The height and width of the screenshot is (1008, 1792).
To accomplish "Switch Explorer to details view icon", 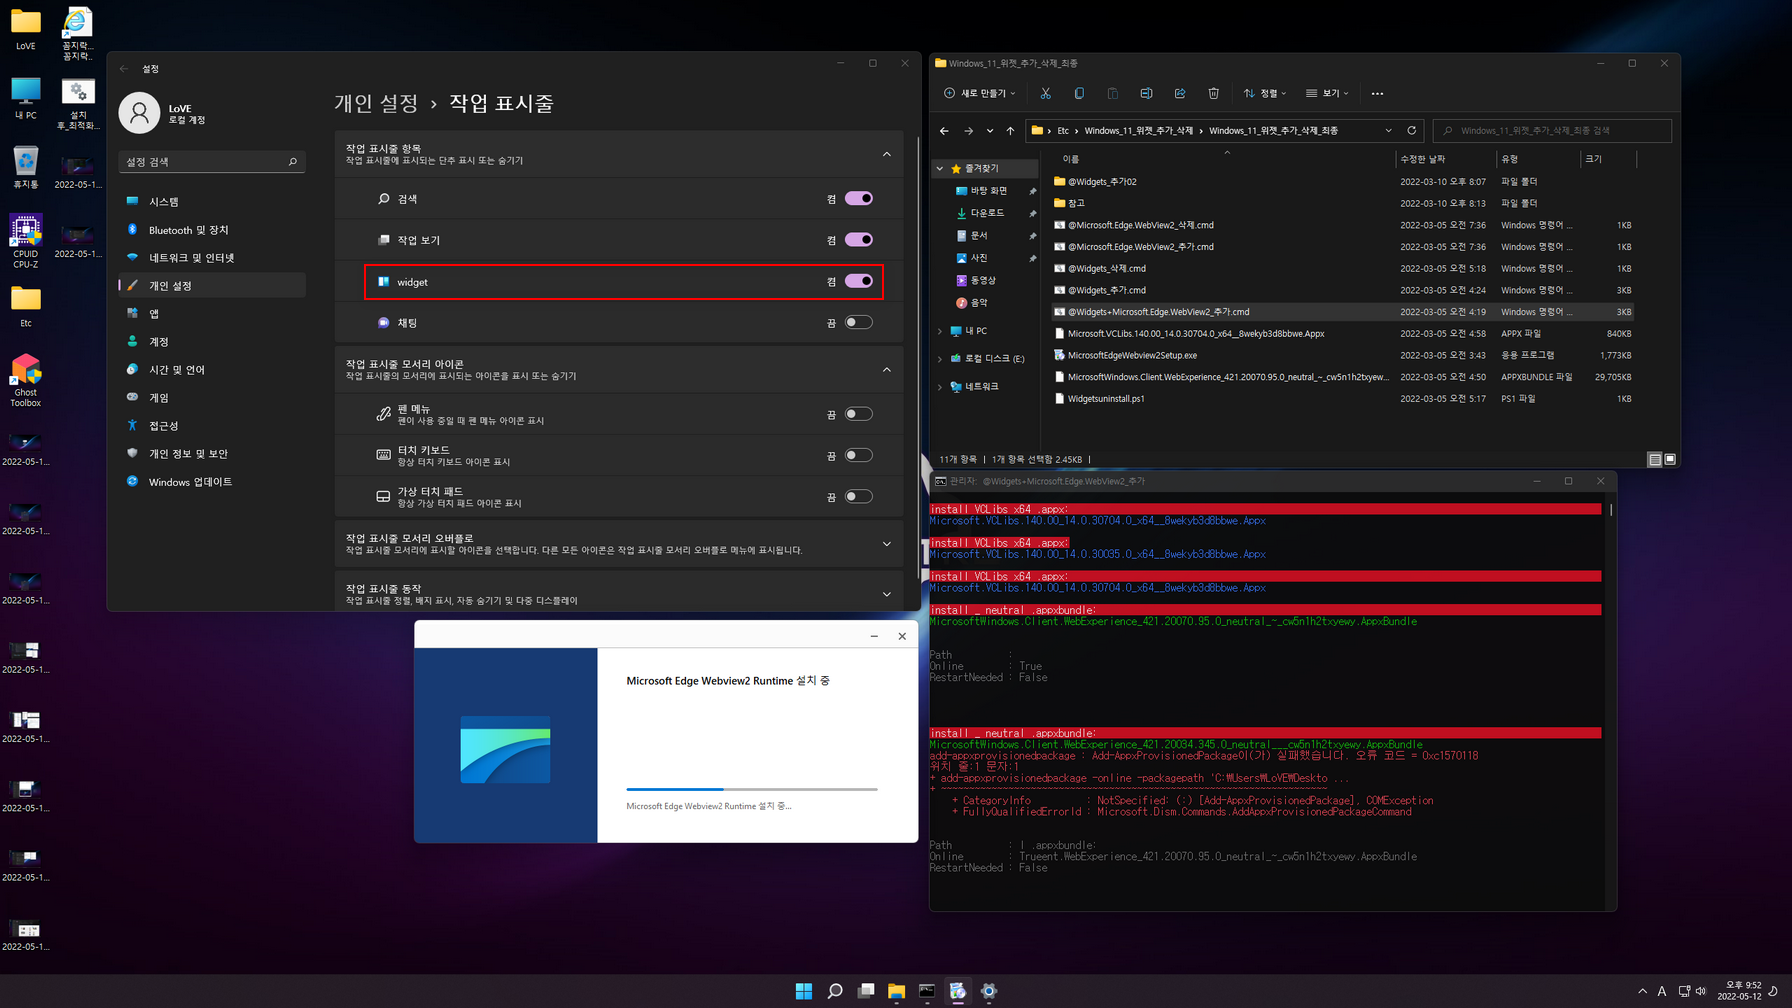I will click(x=1655, y=459).
